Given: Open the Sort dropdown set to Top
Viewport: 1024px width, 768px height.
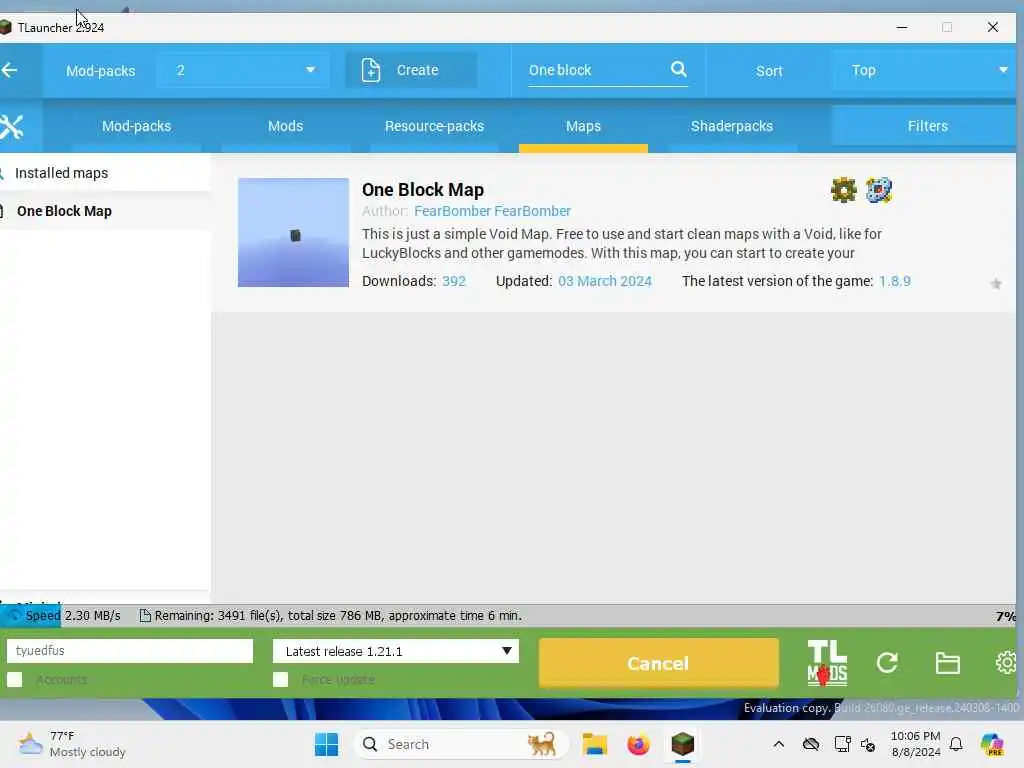Looking at the screenshot, I should coord(923,70).
